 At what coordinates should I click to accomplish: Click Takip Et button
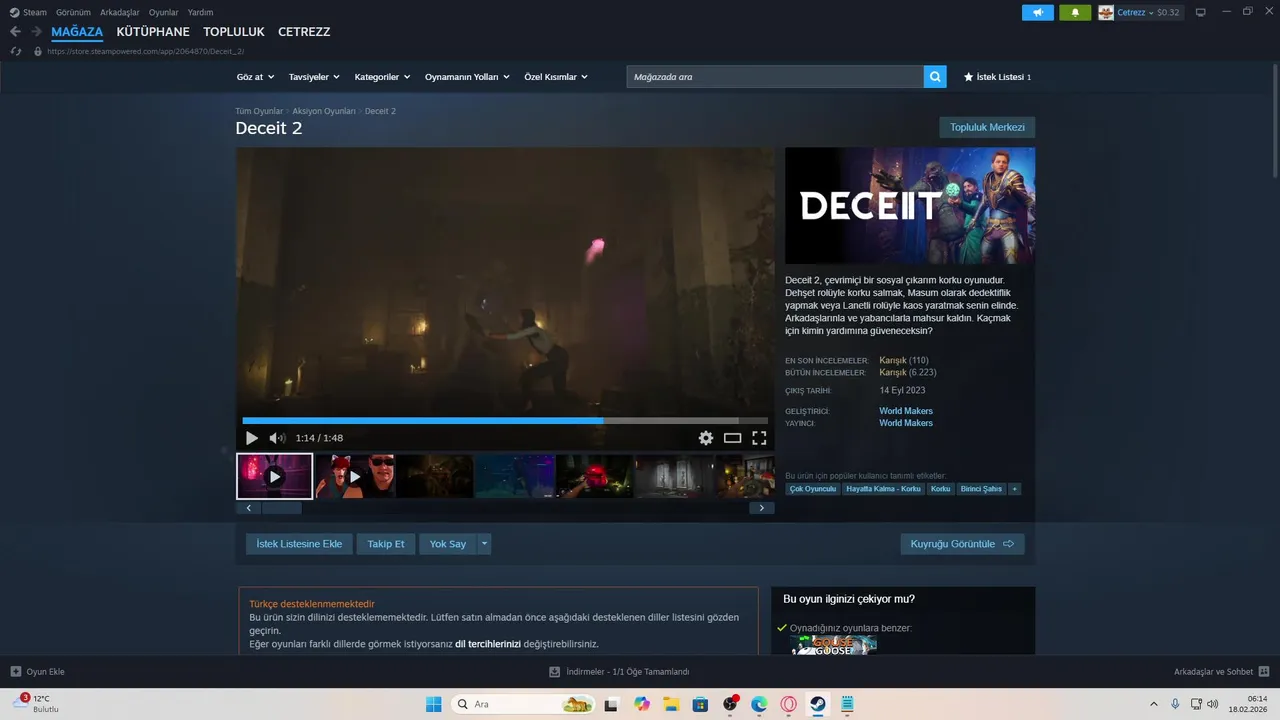(x=386, y=544)
